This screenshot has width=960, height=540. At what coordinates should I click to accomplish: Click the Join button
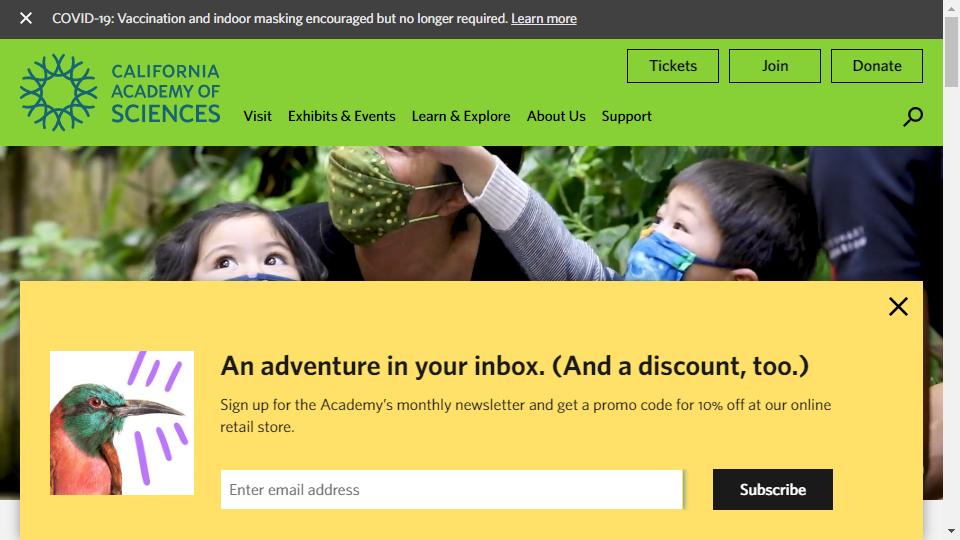pos(774,66)
